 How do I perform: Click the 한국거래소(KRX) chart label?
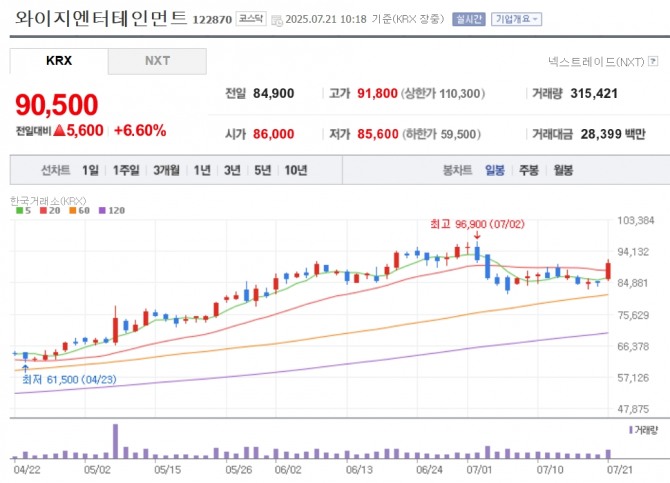point(48,201)
